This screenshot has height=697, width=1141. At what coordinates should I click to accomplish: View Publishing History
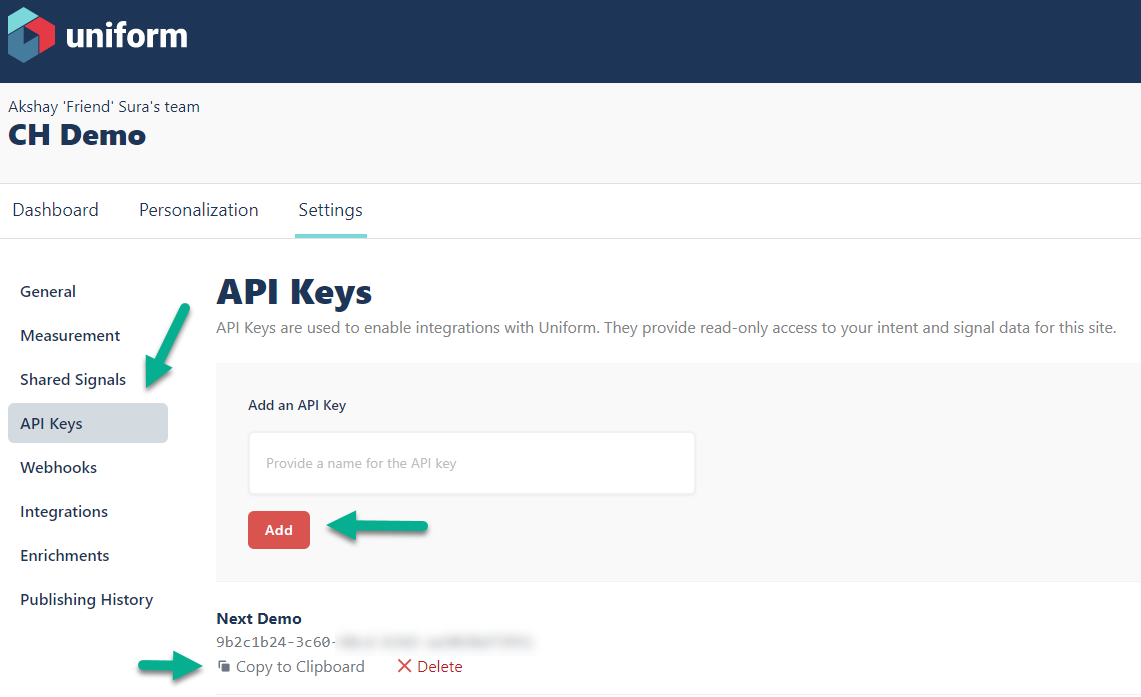click(87, 600)
